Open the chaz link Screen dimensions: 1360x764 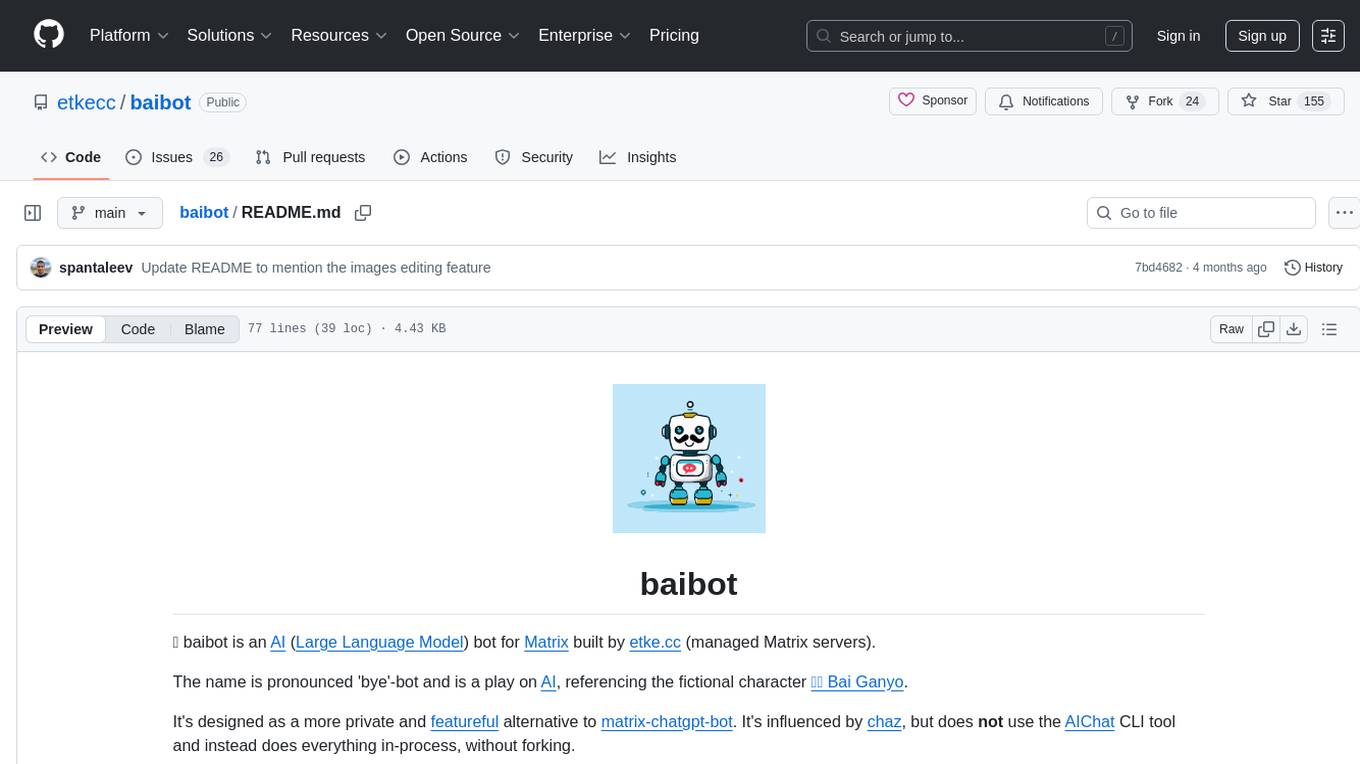(x=884, y=721)
